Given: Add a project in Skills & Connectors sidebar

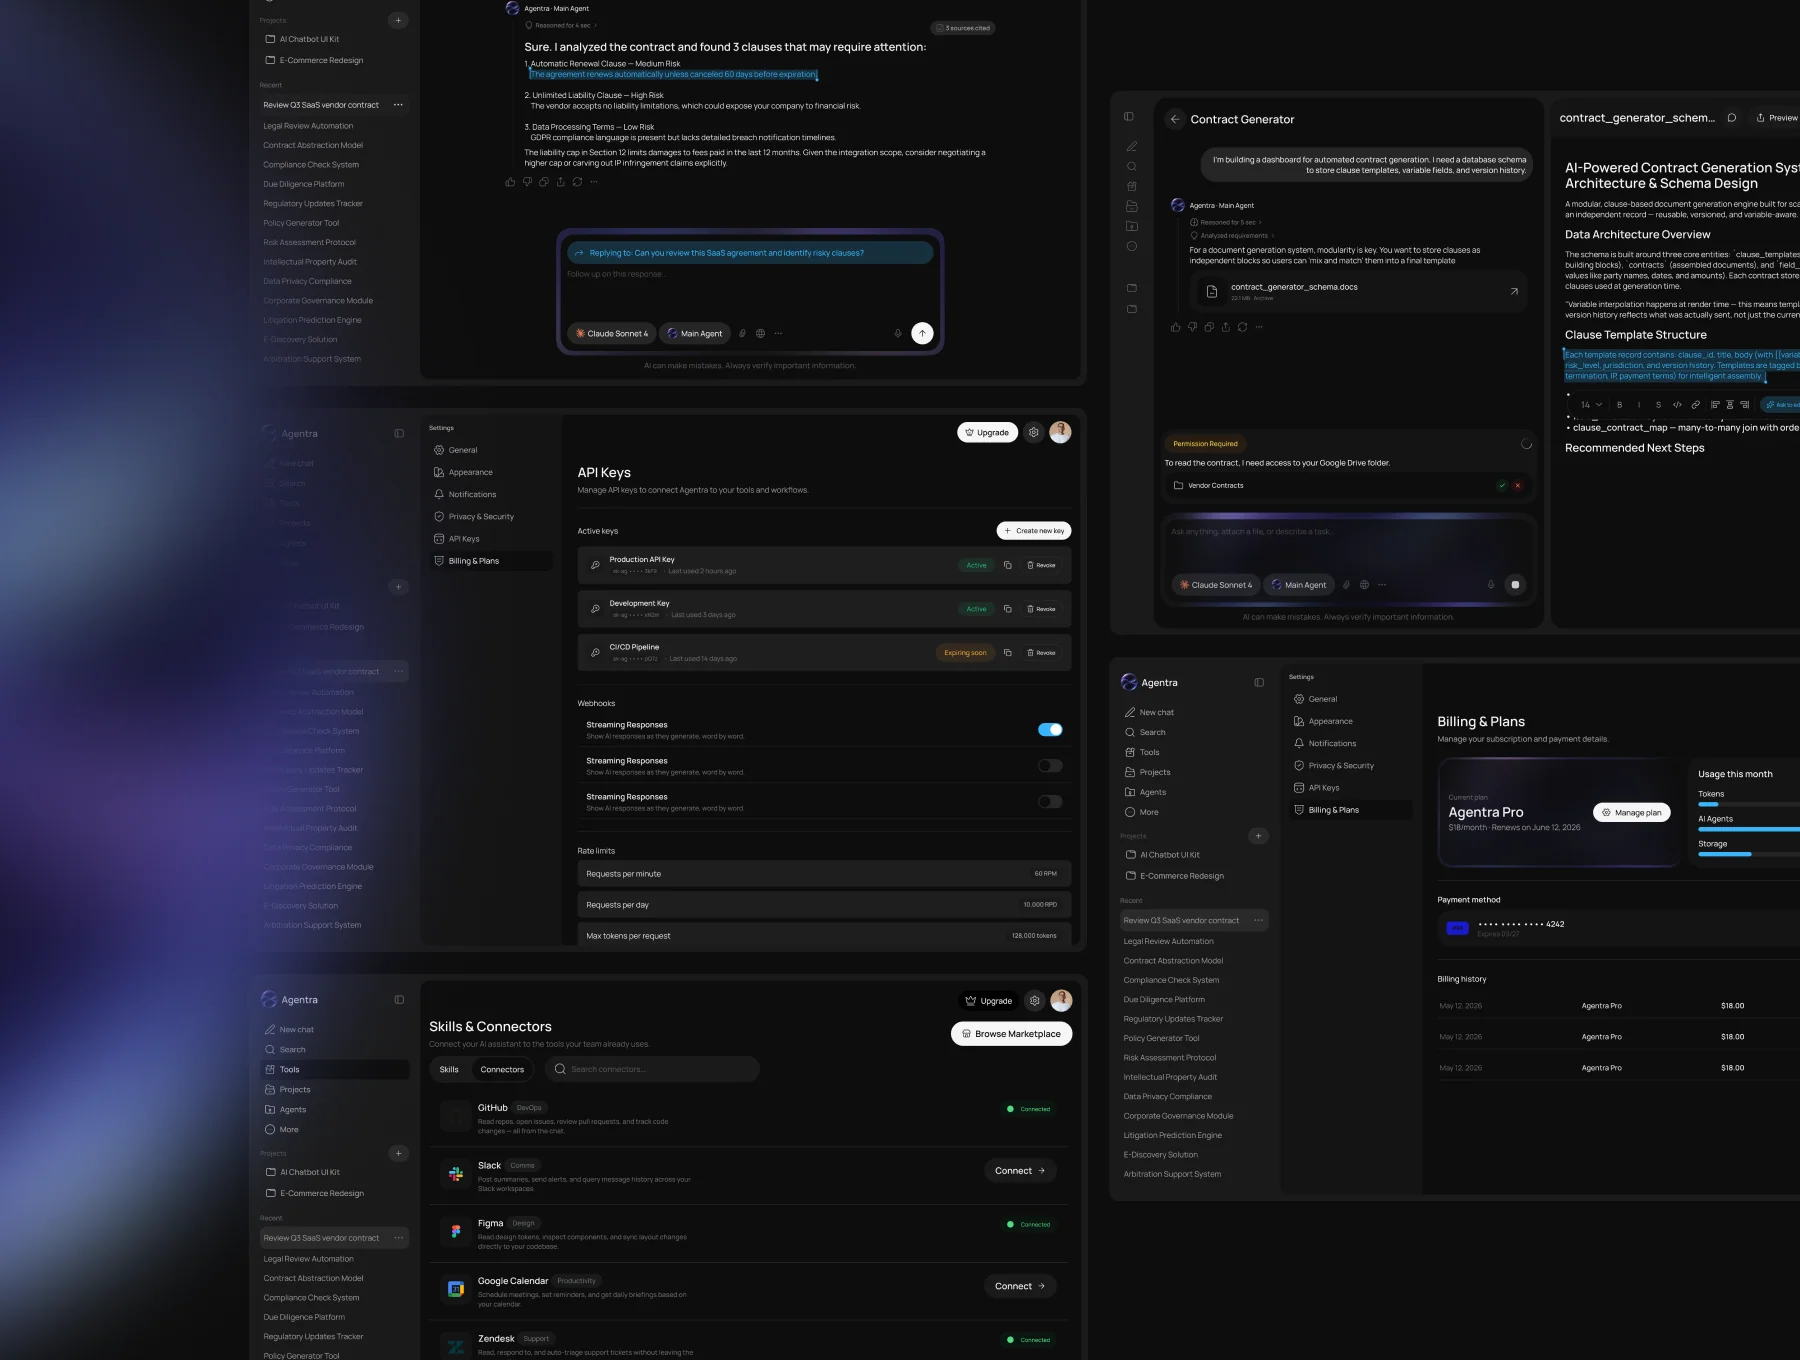Looking at the screenshot, I should click(398, 1153).
